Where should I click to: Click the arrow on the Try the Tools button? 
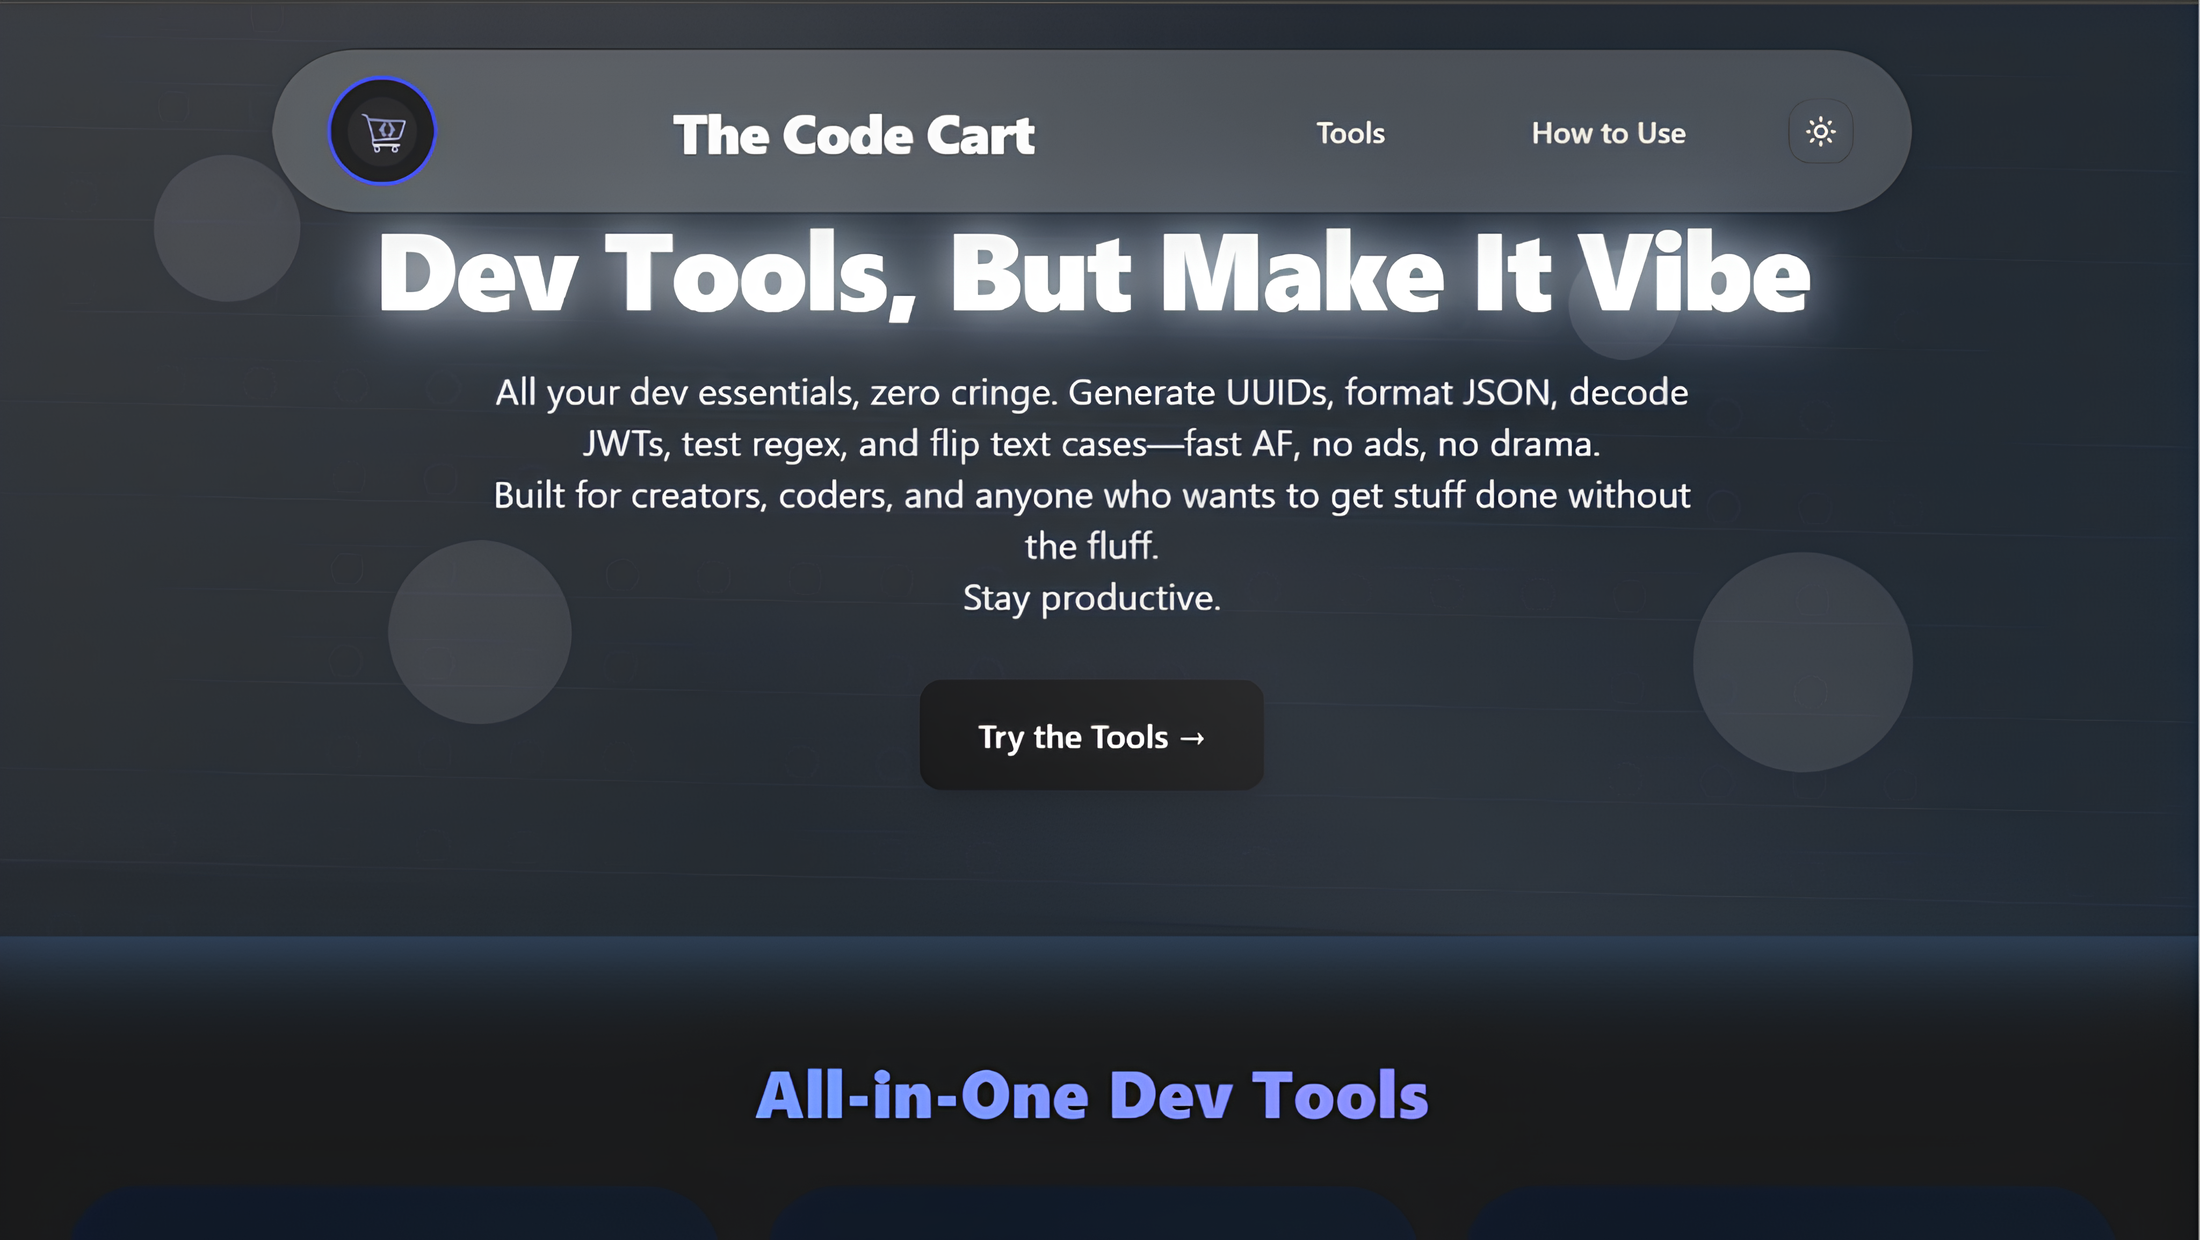coord(1191,737)
